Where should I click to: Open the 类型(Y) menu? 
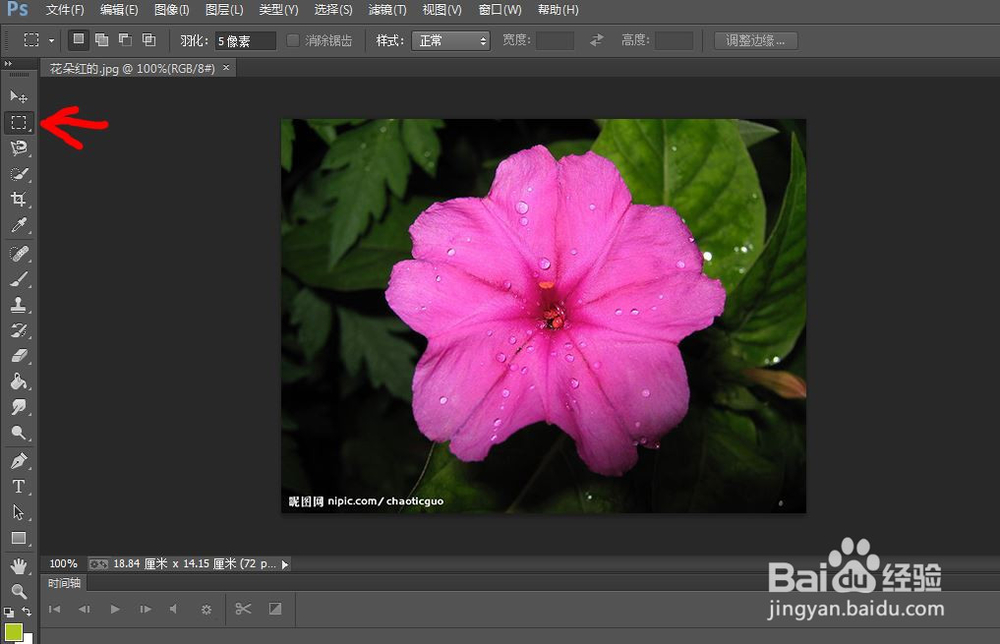click(x=279, y=10)
